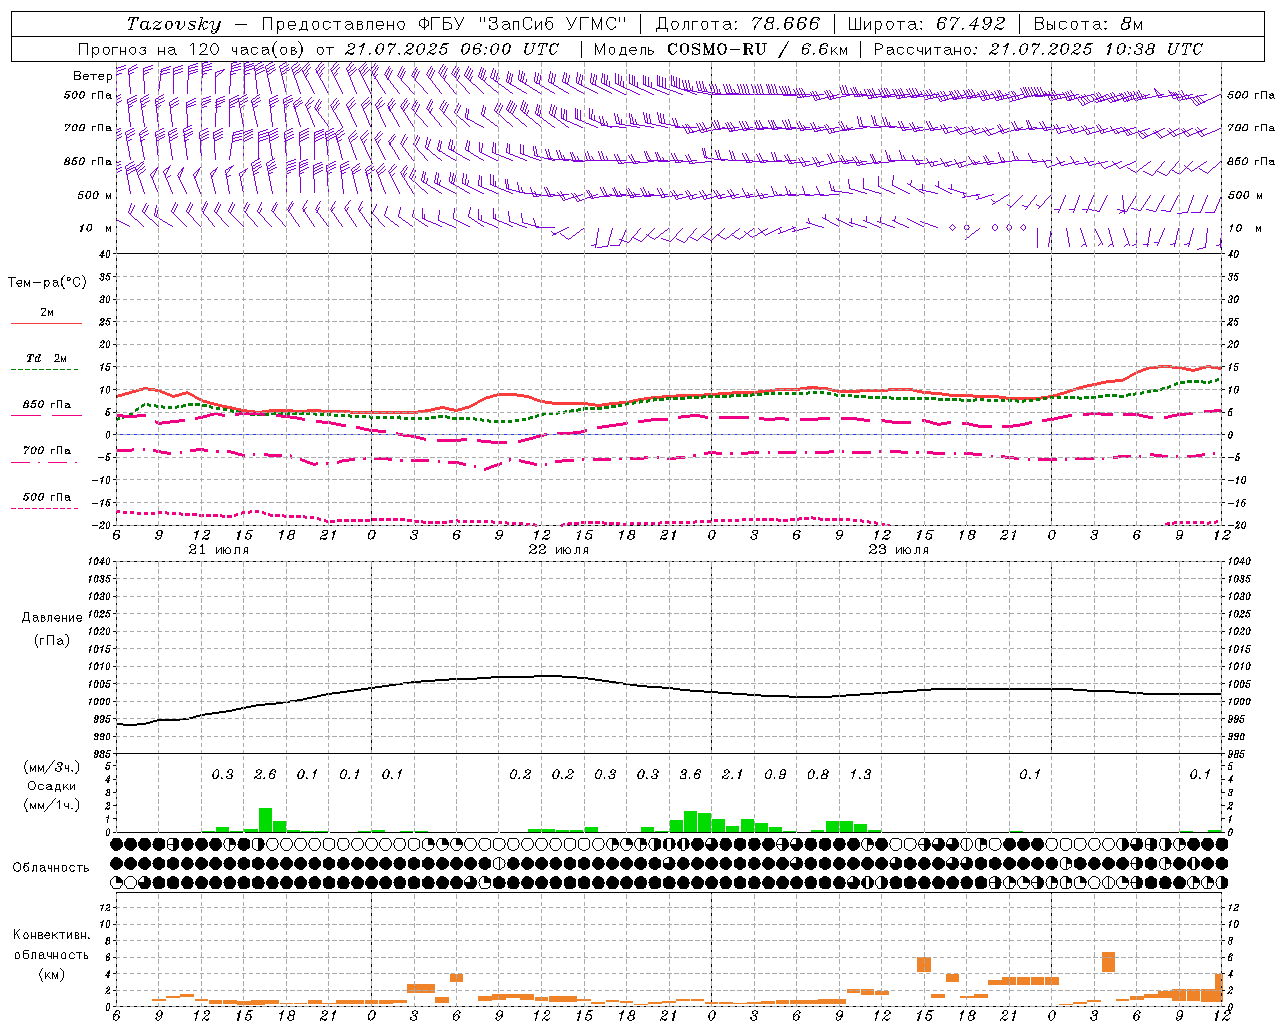Select the "23 июля" date label

coord(898,550)
